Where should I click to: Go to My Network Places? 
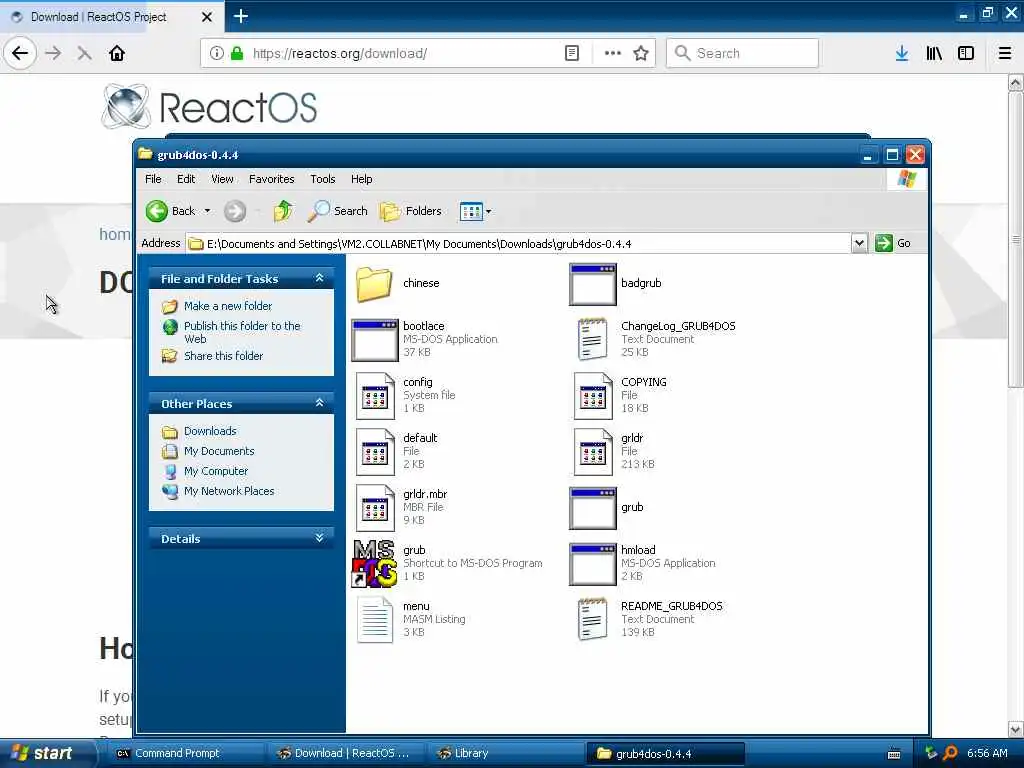click(x=229, y=491)
